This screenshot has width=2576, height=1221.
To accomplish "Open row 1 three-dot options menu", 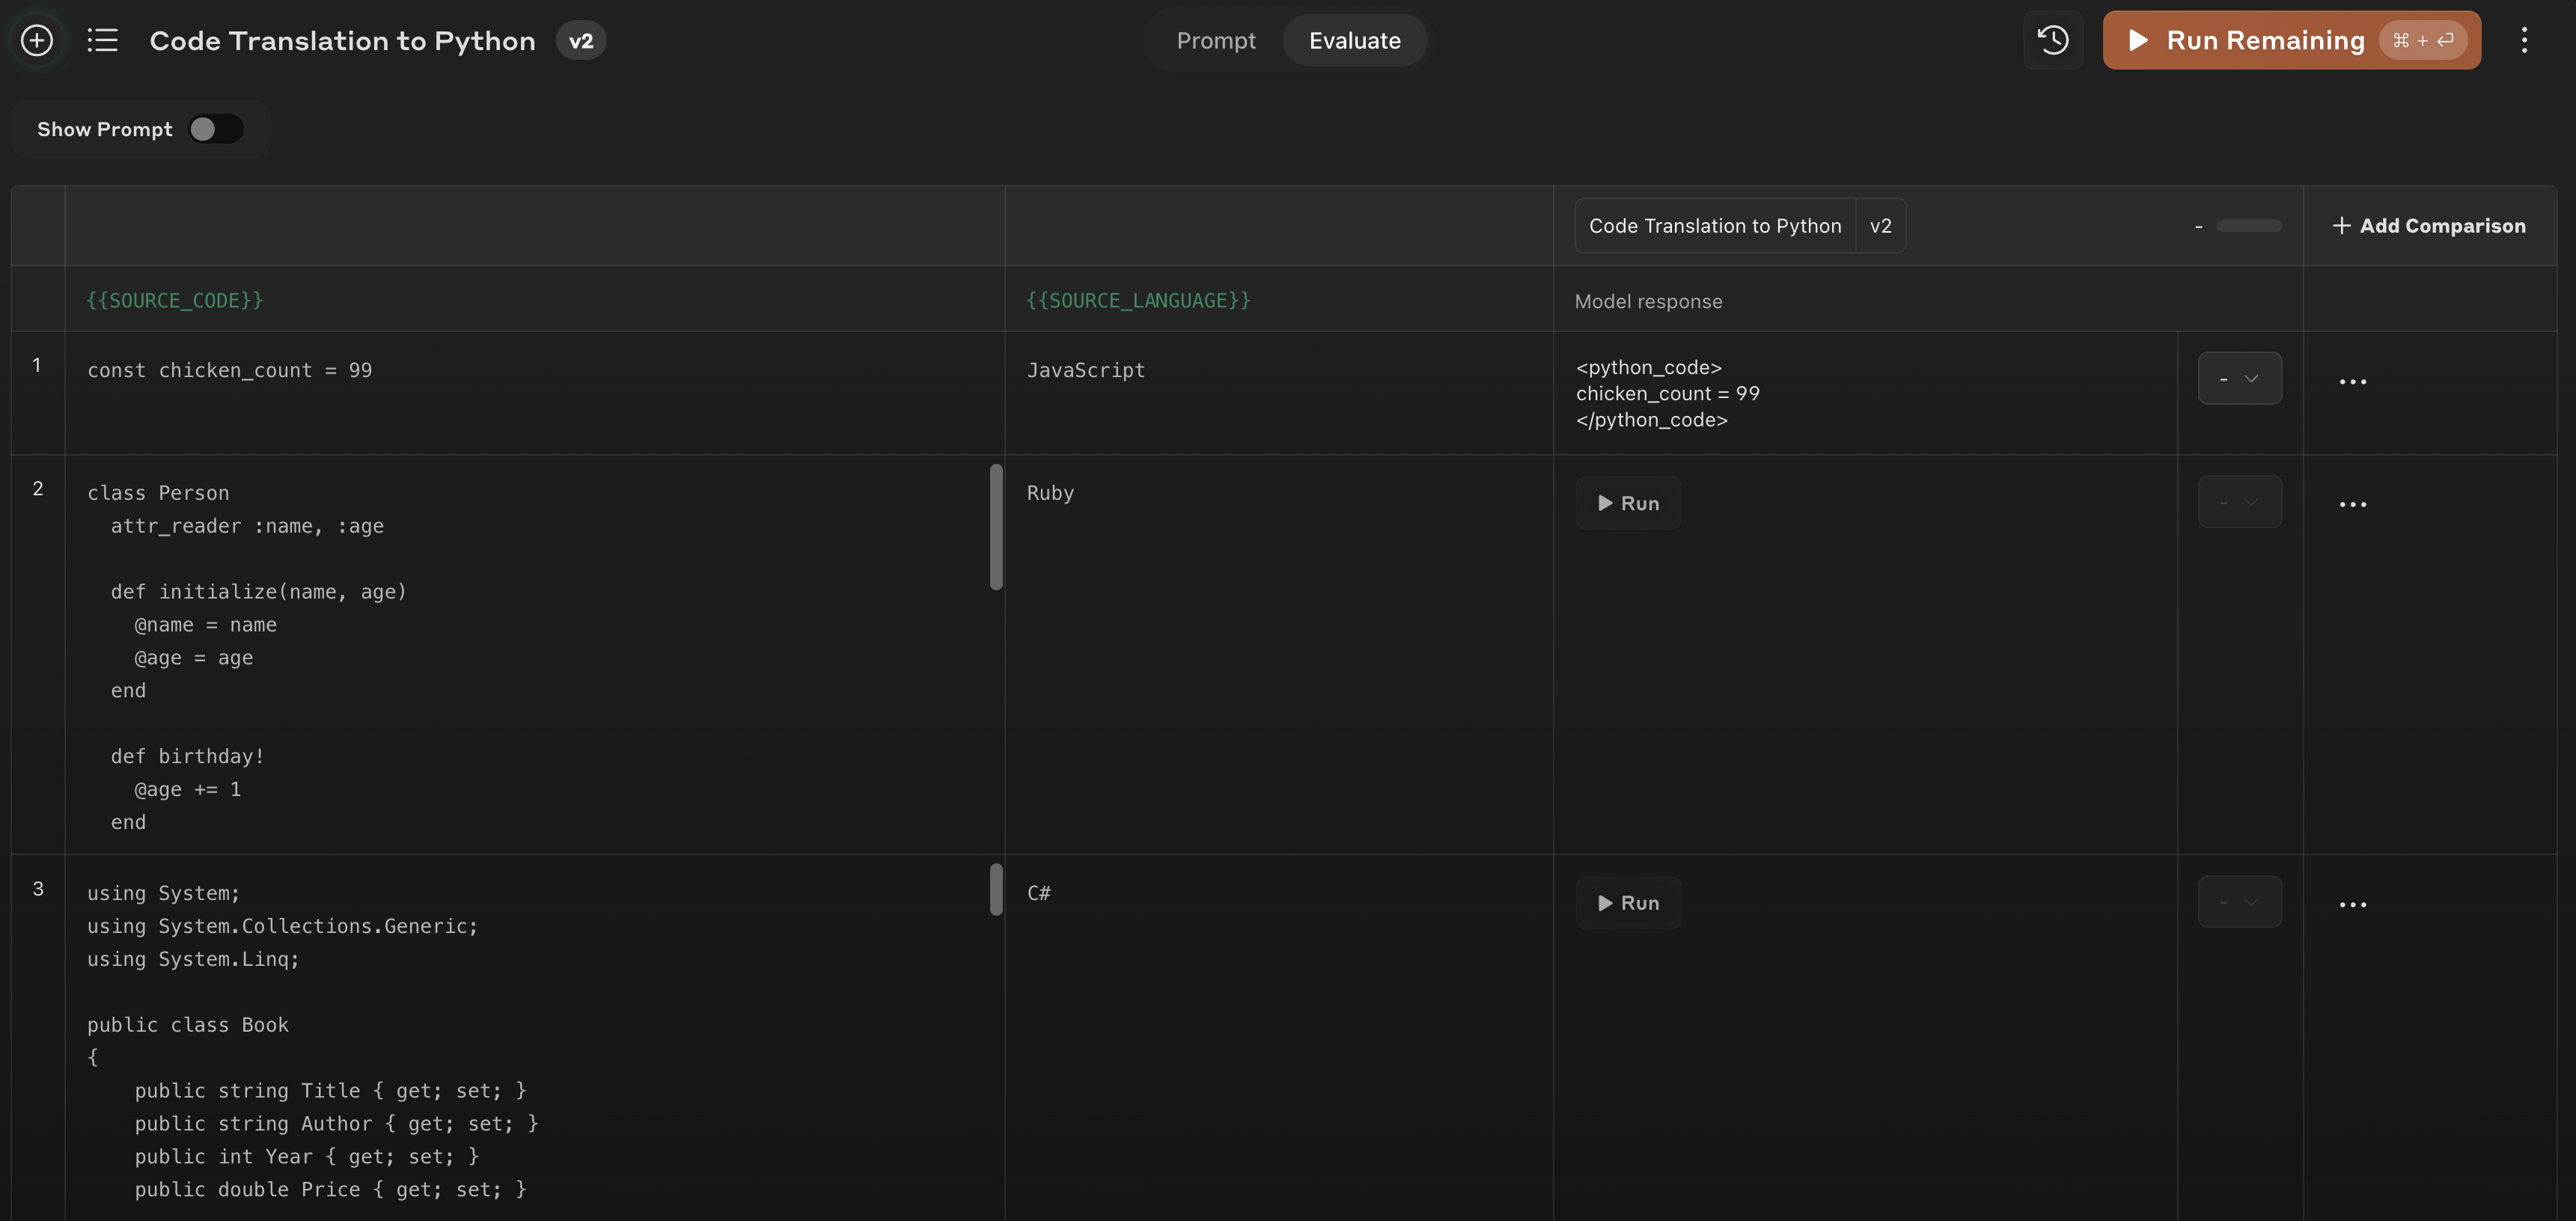I will 2352,381.
